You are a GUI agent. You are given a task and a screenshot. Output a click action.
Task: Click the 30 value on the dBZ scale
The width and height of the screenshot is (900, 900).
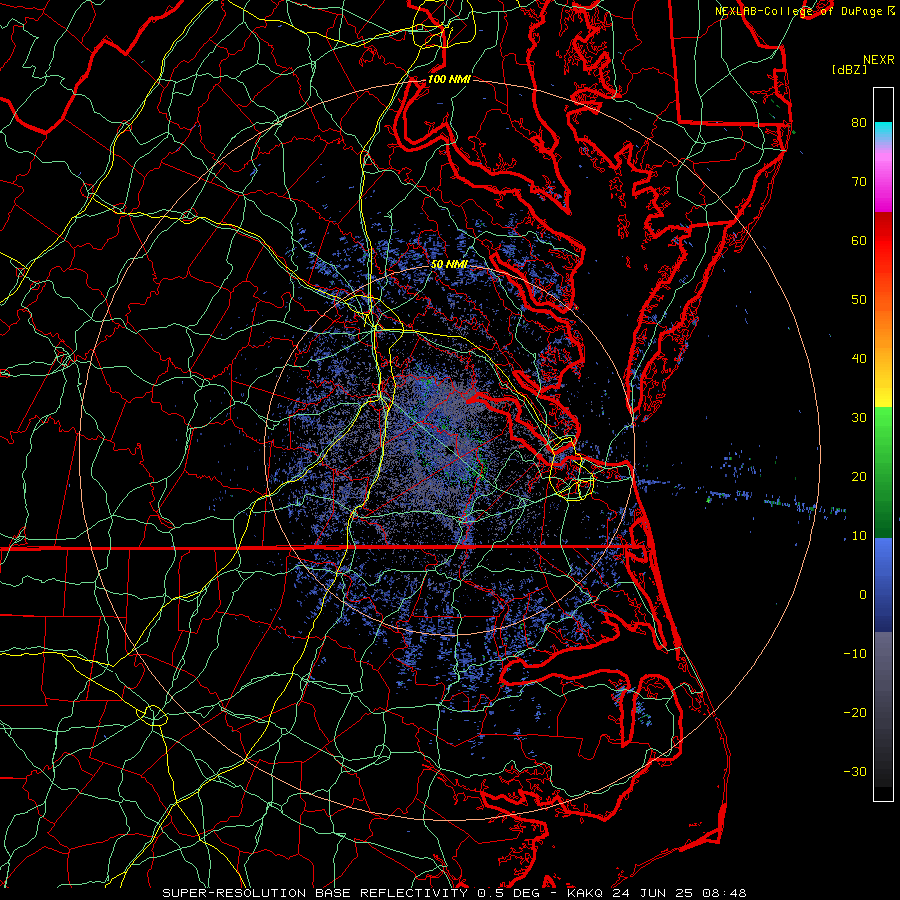click(x=859, y=417)
